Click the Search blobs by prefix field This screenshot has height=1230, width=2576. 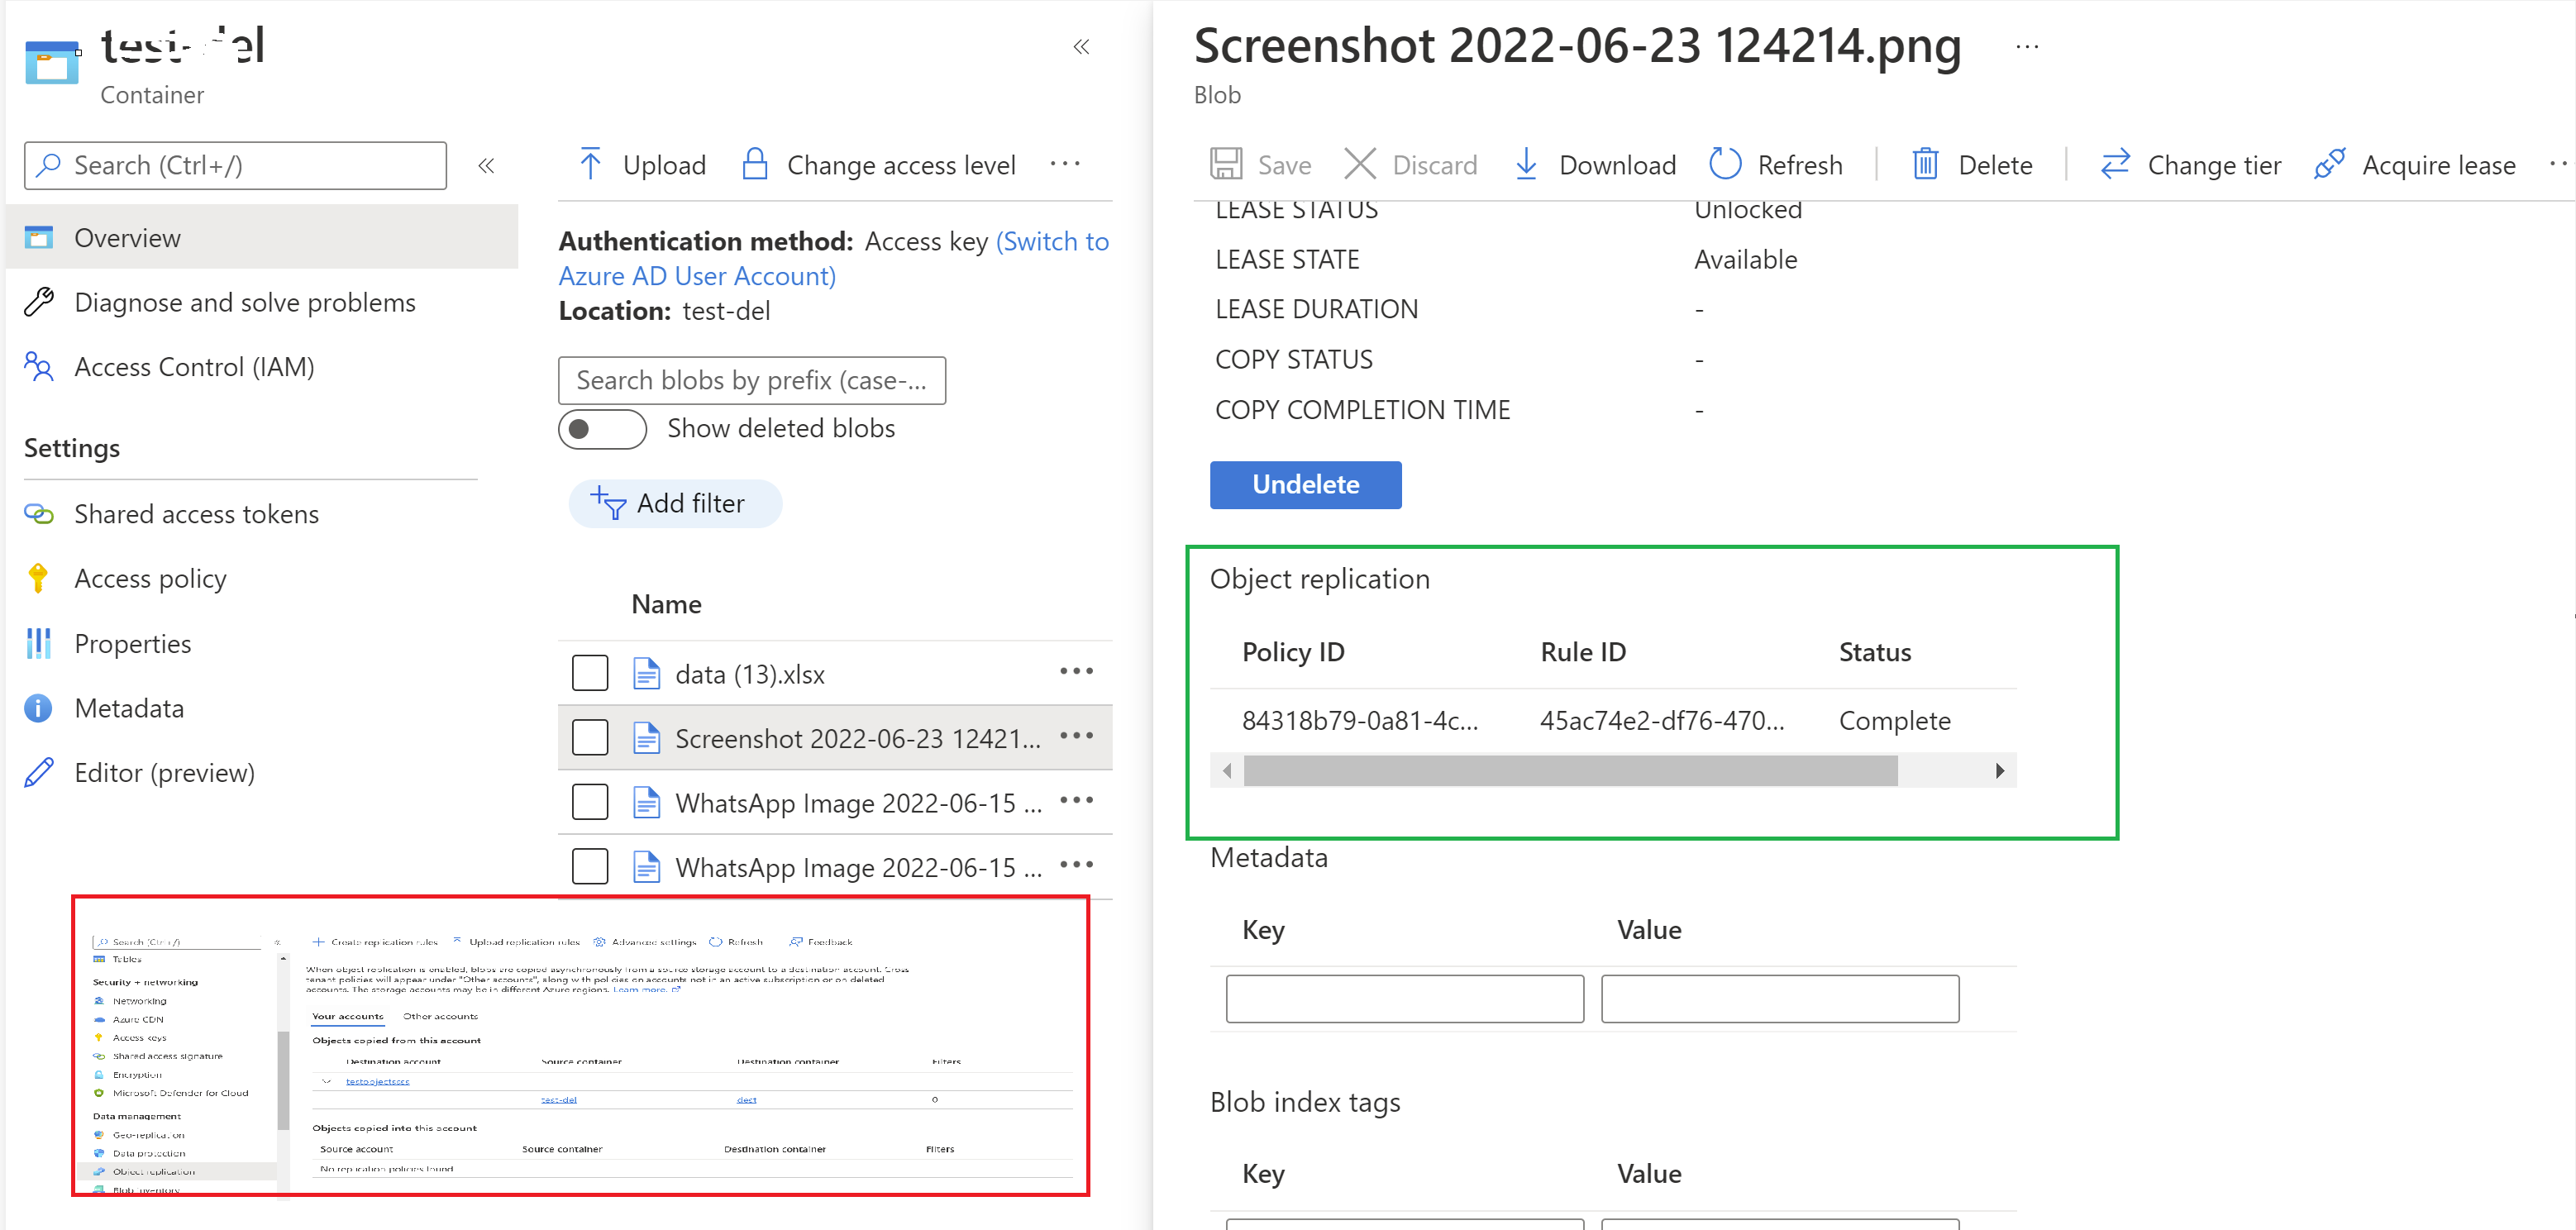point(751,380)
